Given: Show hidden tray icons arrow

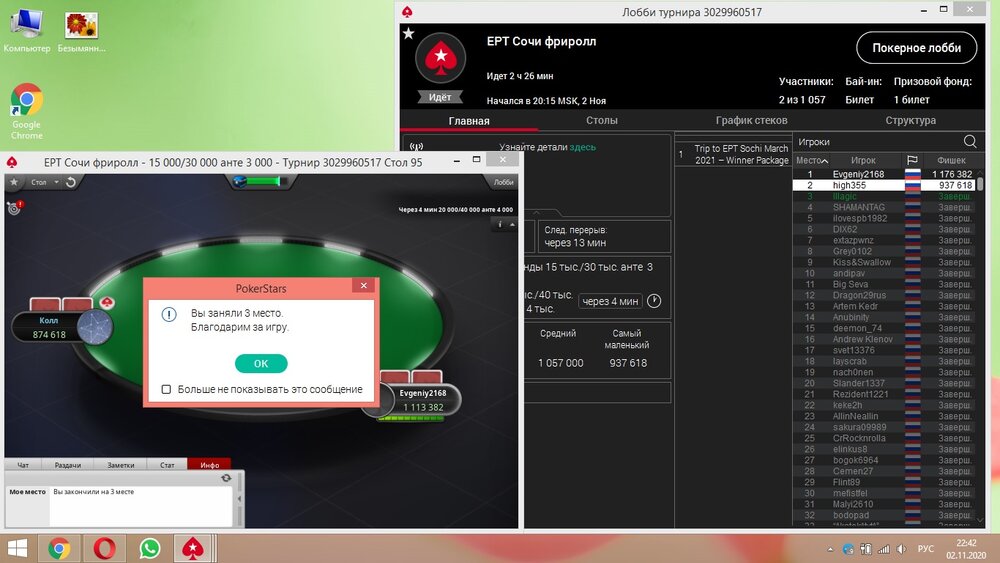Looking at the screenshot, I should coord(830,549).
